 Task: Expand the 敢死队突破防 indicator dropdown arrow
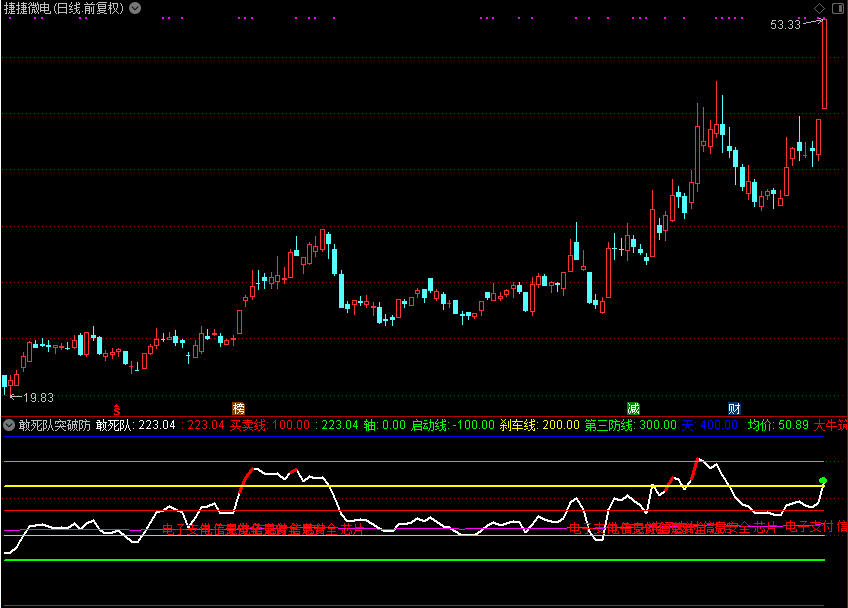[9, 425]
